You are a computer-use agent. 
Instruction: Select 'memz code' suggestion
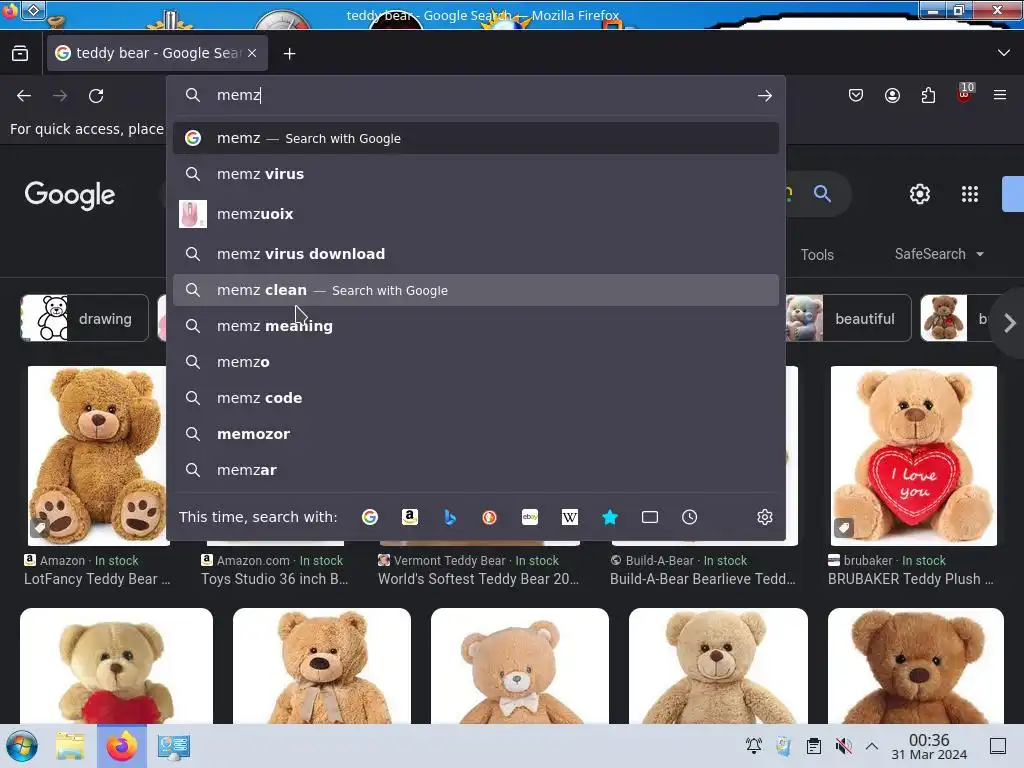point(475,398)
